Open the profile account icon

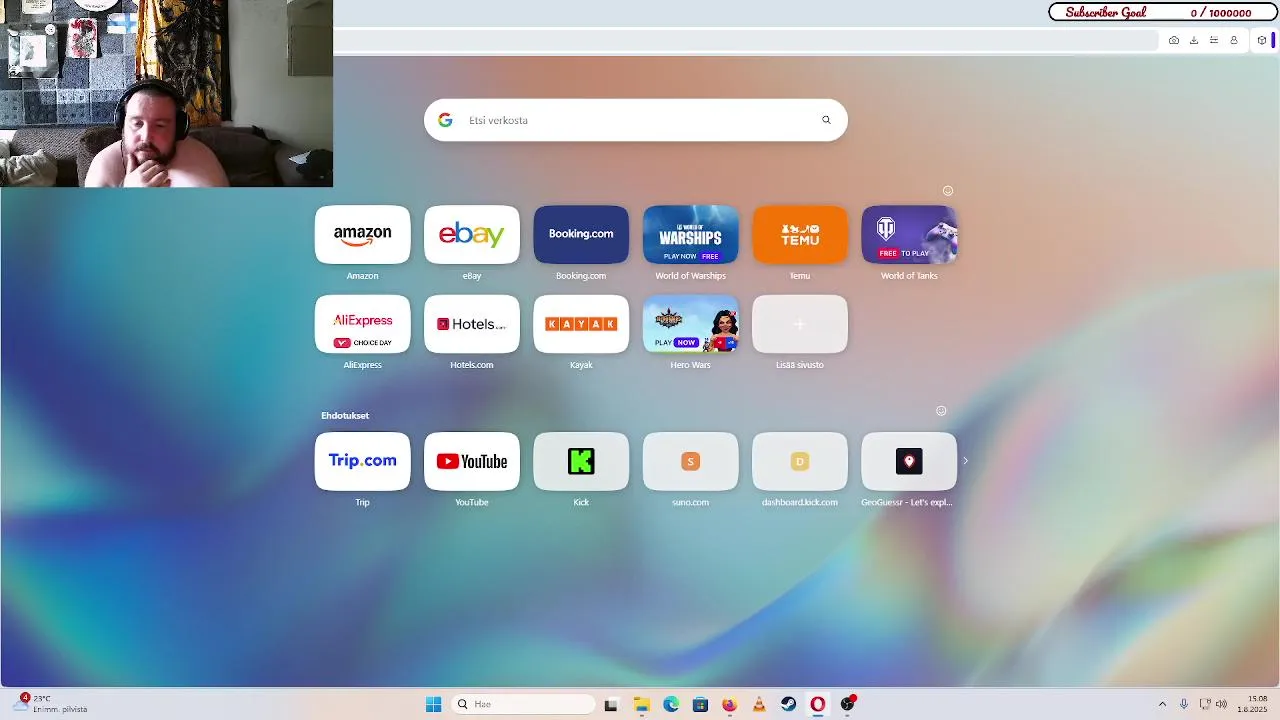(1234, 40)
